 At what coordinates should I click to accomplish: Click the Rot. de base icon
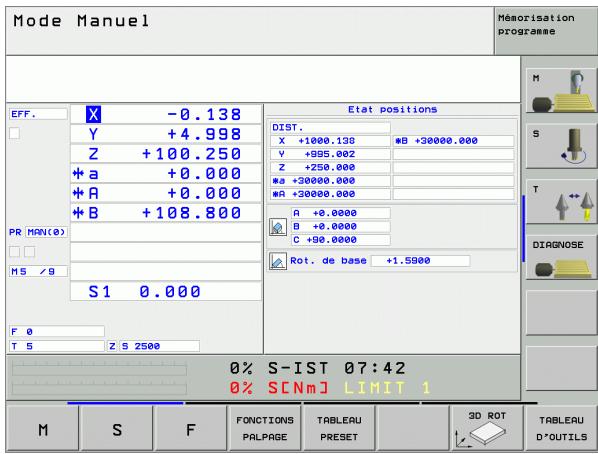(x=278, y=261)
